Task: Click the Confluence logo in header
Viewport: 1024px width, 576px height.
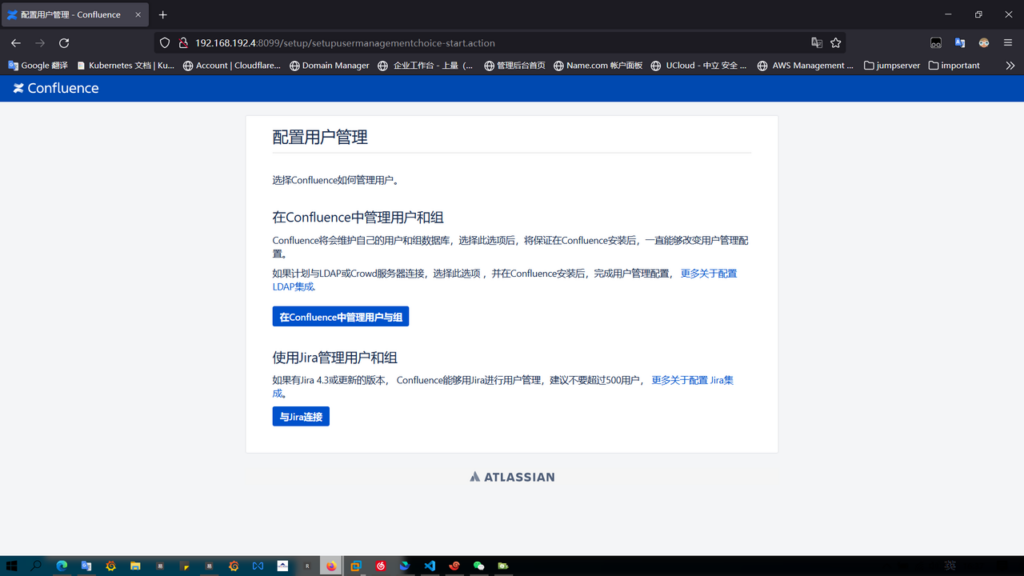Action: 56,88
